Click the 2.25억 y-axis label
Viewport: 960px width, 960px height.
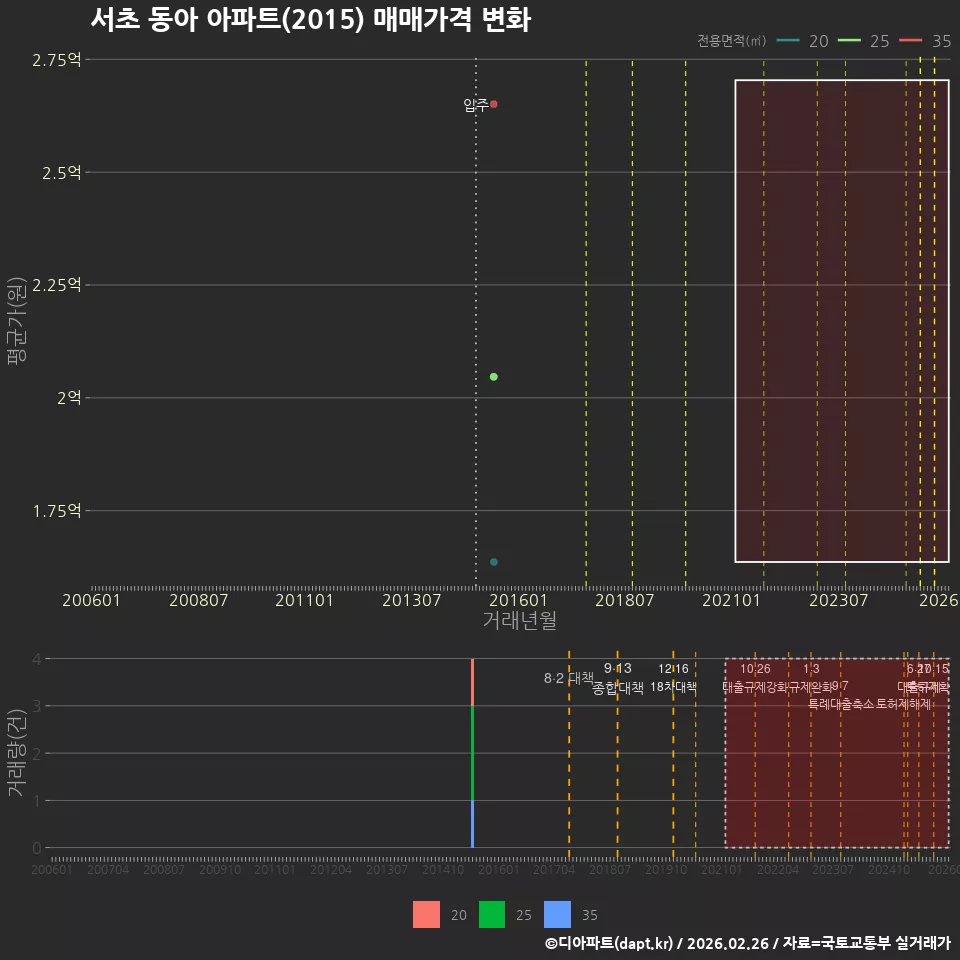point(56,285)
